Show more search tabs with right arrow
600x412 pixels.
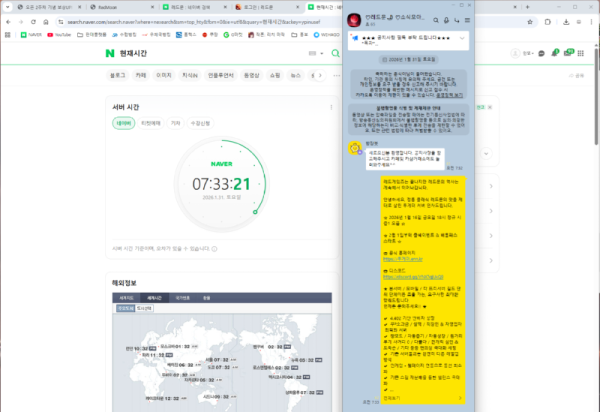[320, 75]
